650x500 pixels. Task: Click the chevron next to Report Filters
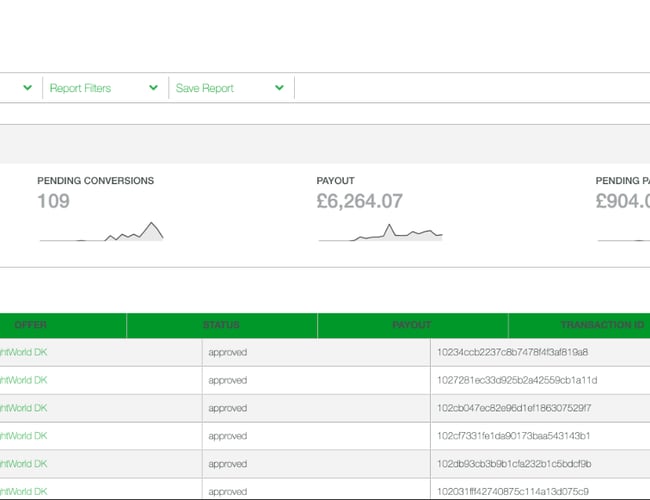[x=153, y=88]
